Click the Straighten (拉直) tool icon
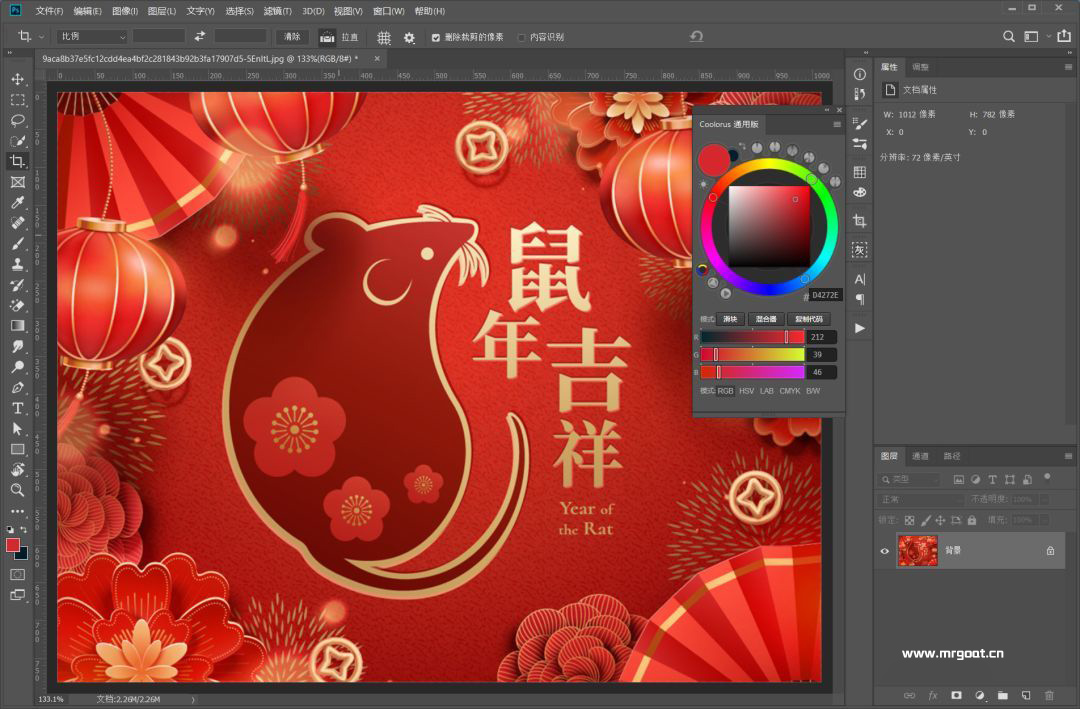The width and height of the screenshot is (1080, 709). coord(327,37)
